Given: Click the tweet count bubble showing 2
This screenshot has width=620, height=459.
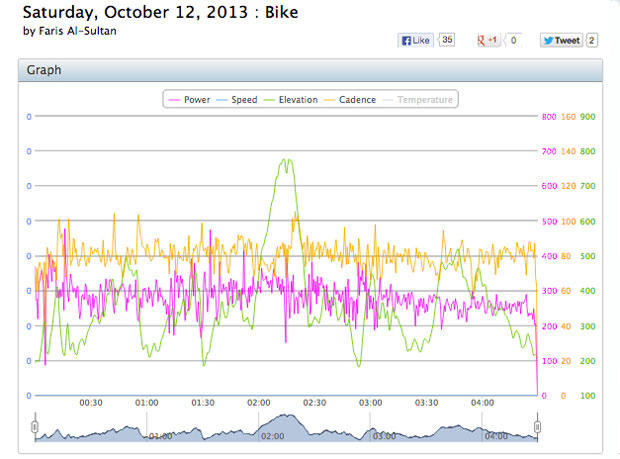Looking at the screenshot, I should click(x=592, y=41).
